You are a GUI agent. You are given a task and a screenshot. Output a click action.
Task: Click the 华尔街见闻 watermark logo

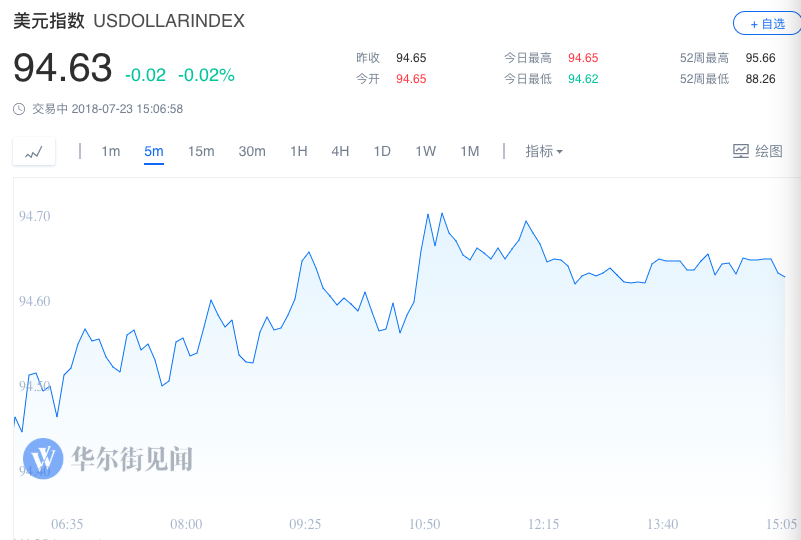pos(108,458)
